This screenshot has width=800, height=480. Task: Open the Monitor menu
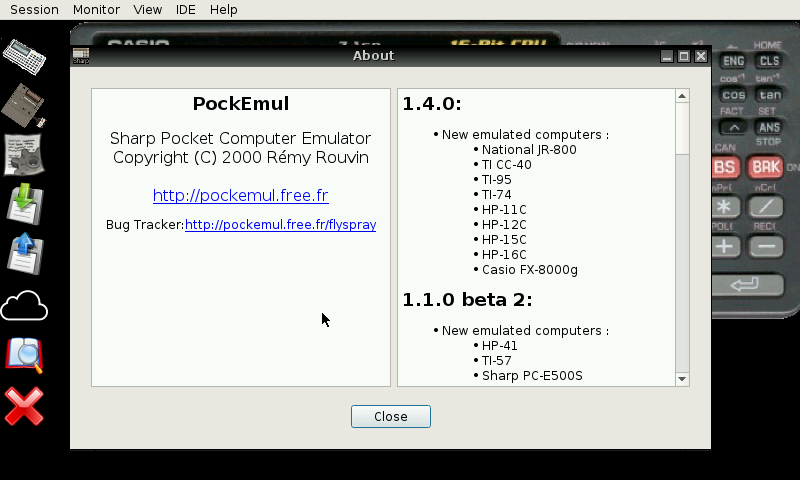(x=96, y=10)
